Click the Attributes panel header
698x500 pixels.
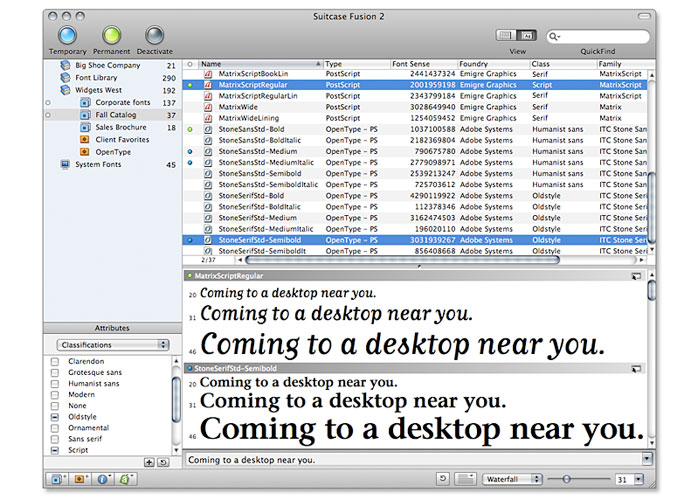(113, 328)
